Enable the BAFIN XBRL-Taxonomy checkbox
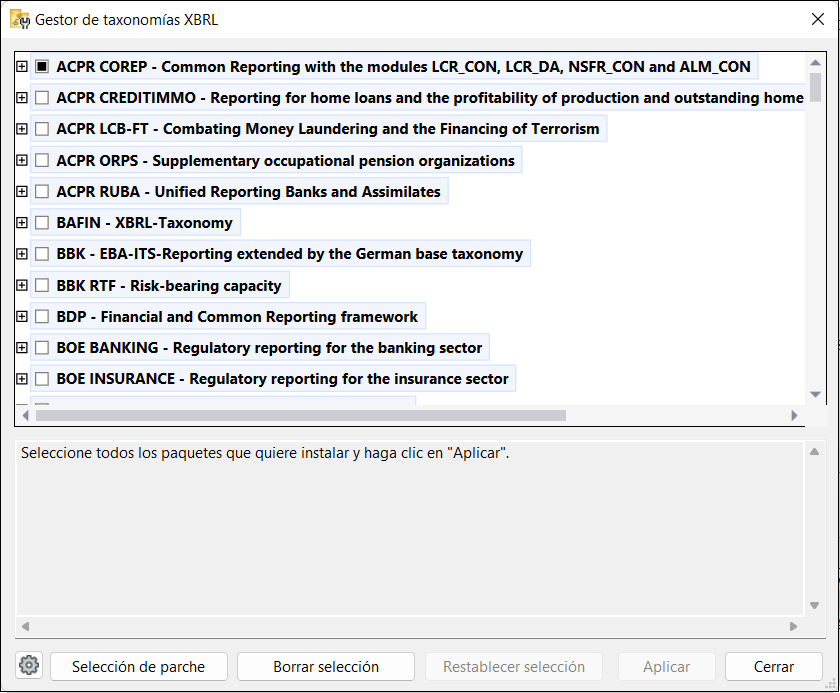 tap(42, 223)
